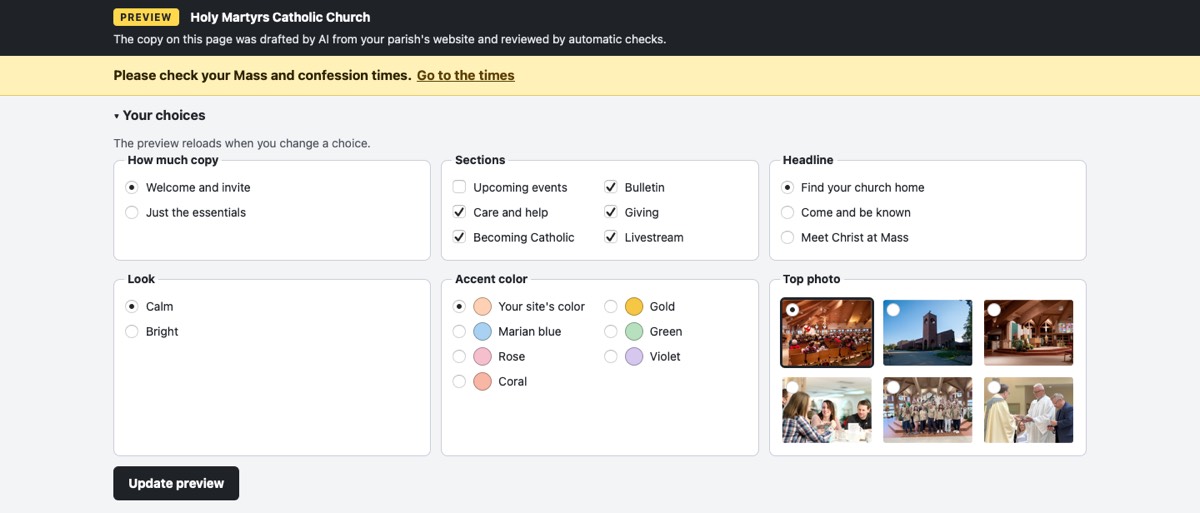Disable the Bulletin section checkbox
The height and width of the screenshot is (513, 1200).
(x=610, y=187)
